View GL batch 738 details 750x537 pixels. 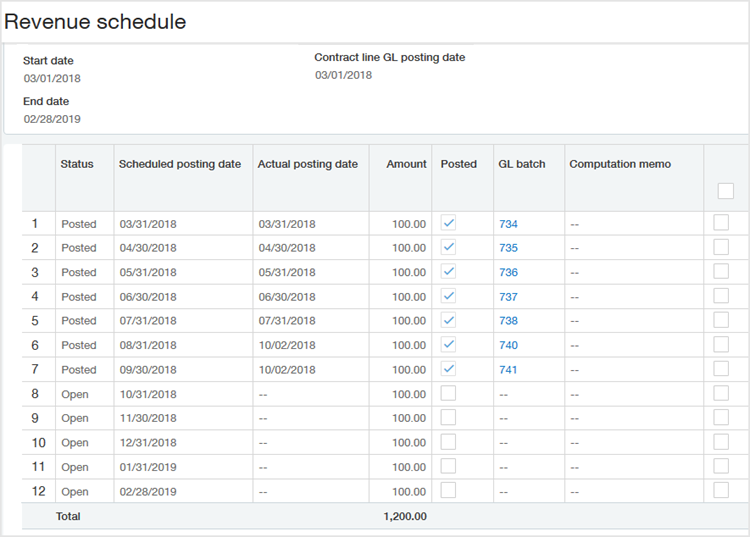(508, 321)
